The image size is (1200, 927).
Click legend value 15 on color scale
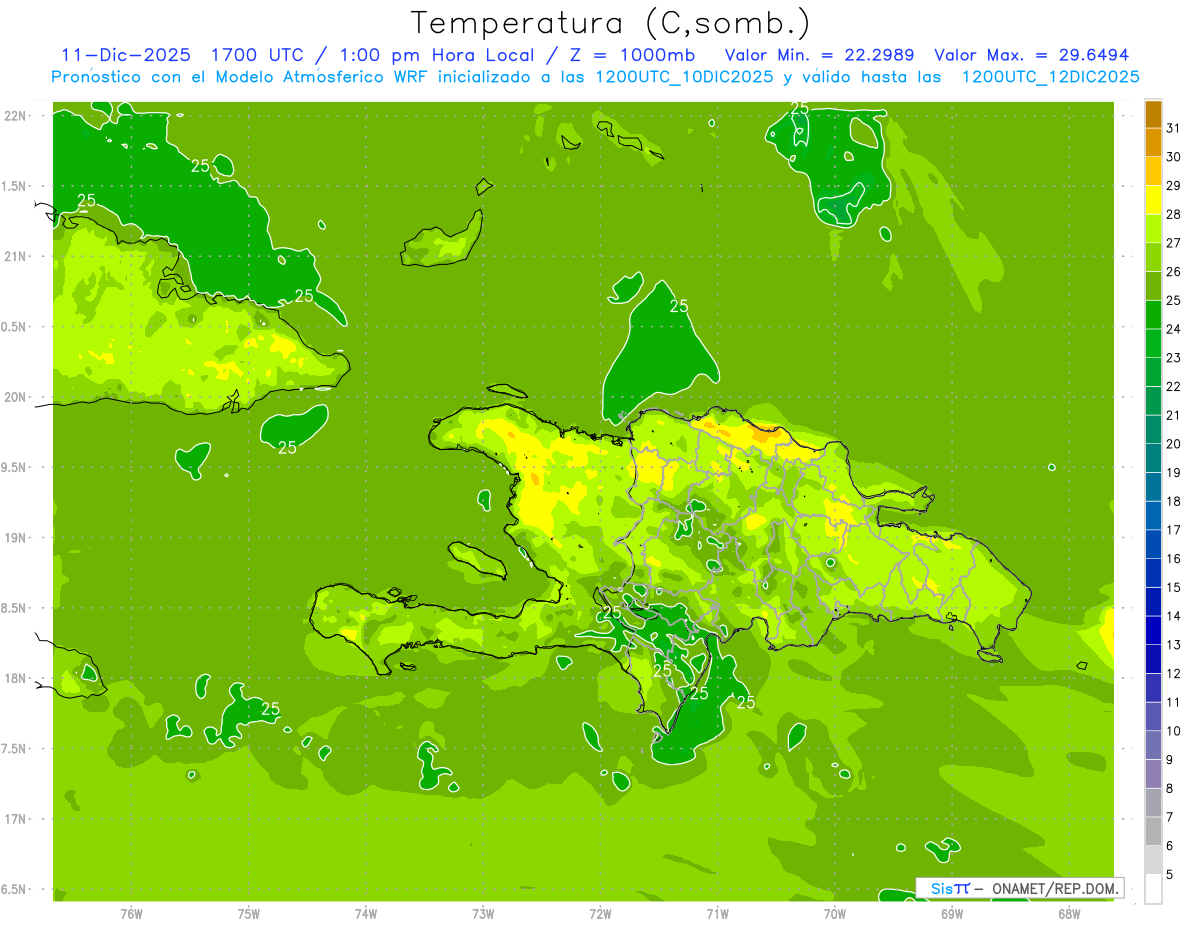click(x=1173, y=588)
